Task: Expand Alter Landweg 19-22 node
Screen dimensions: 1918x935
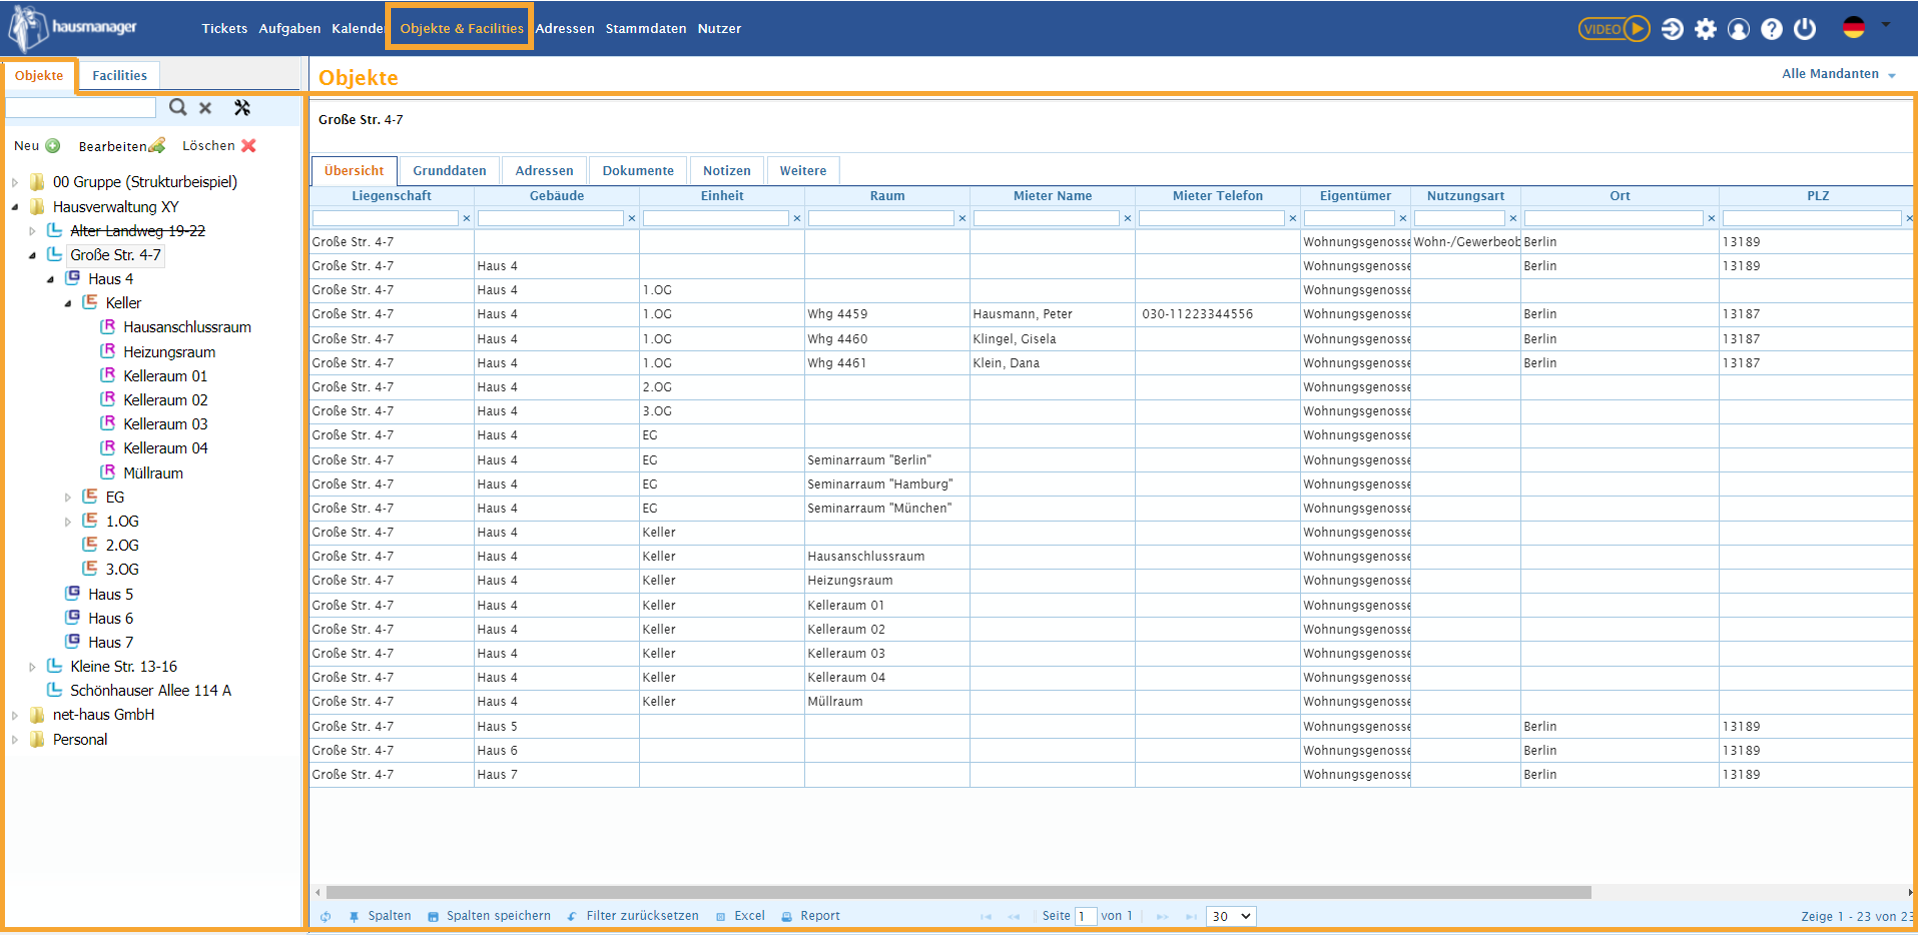Action: (x=33, y=231)
